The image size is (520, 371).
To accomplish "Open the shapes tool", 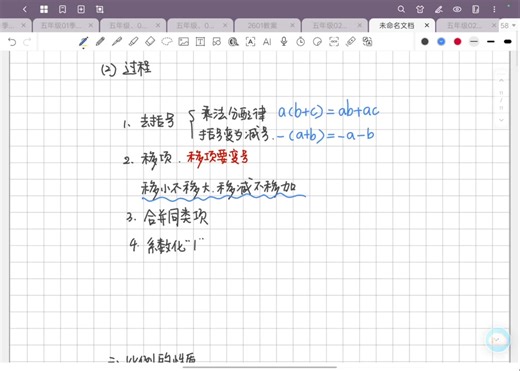I will (217, 42).
